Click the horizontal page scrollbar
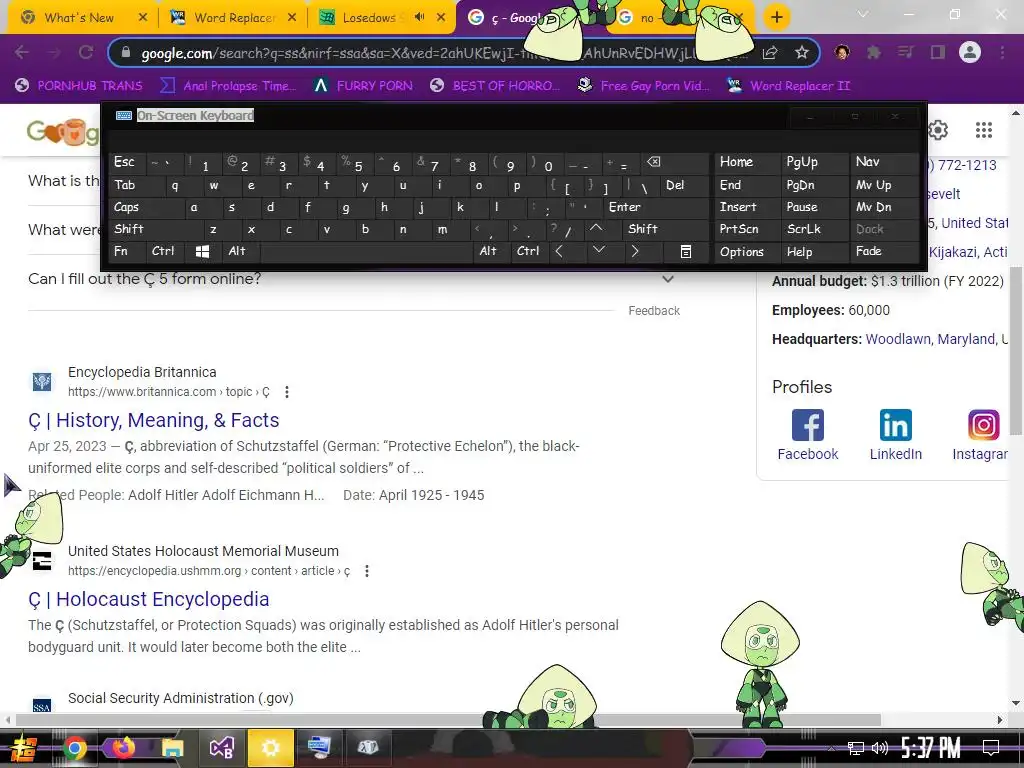The image size is (1024, 768). 448,720
